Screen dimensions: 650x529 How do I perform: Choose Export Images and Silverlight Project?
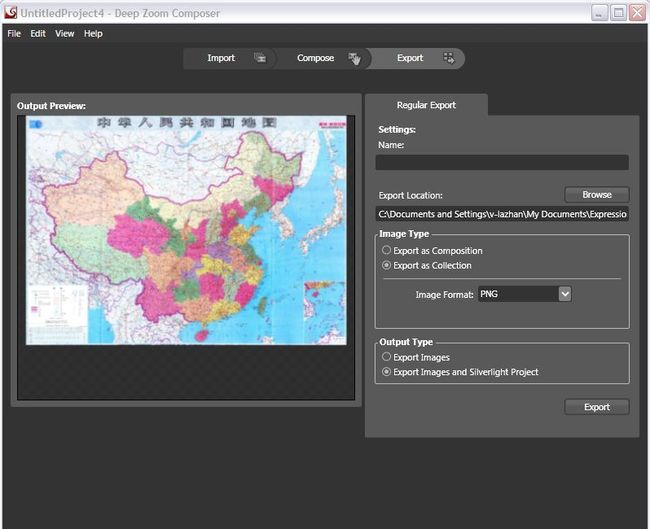[x=386, y=371]
